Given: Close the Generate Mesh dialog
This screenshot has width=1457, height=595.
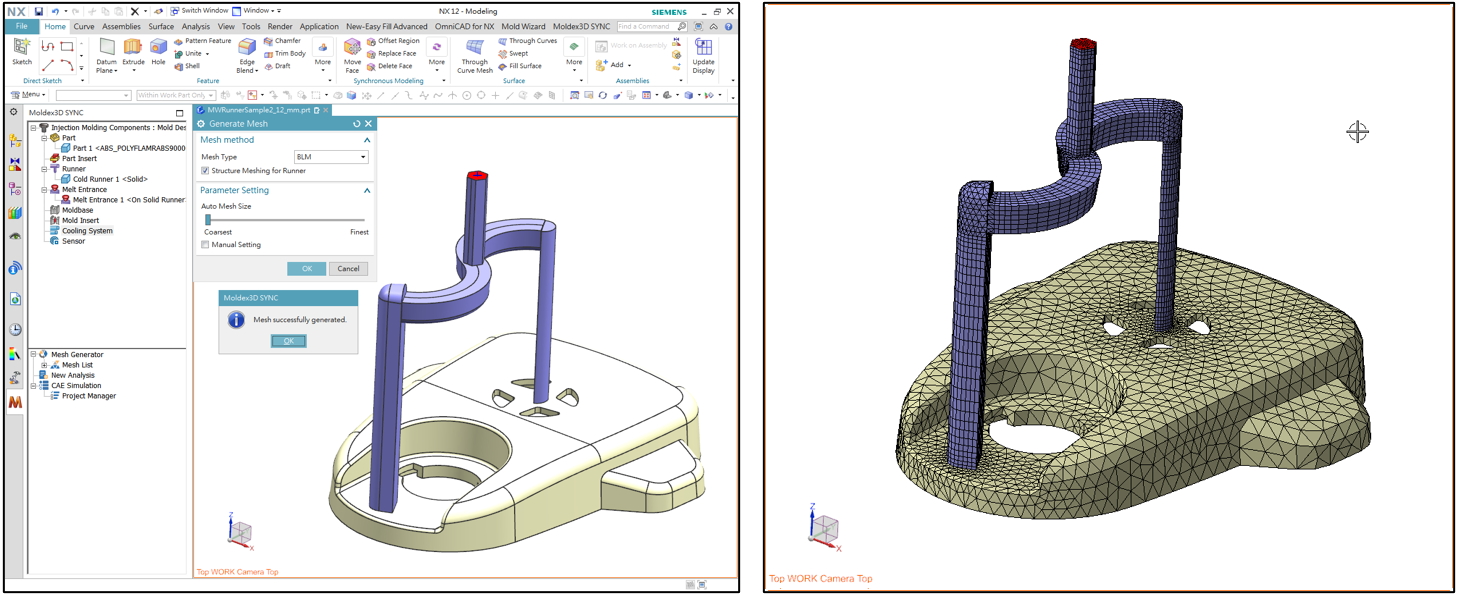Looking at the screenshot, I should pyautogui.click(x=368, y=124).
